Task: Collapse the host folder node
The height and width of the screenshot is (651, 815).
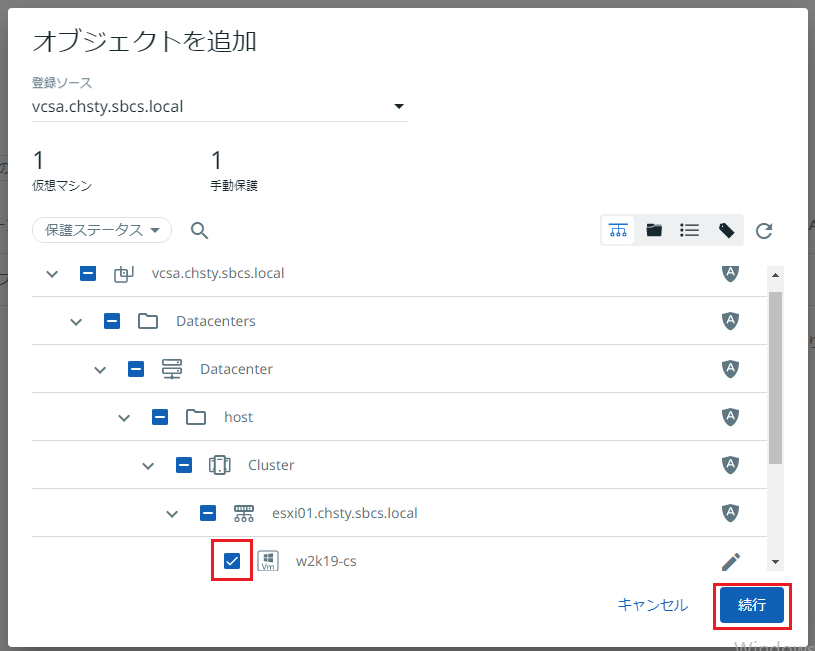Action: click(124, 418)
